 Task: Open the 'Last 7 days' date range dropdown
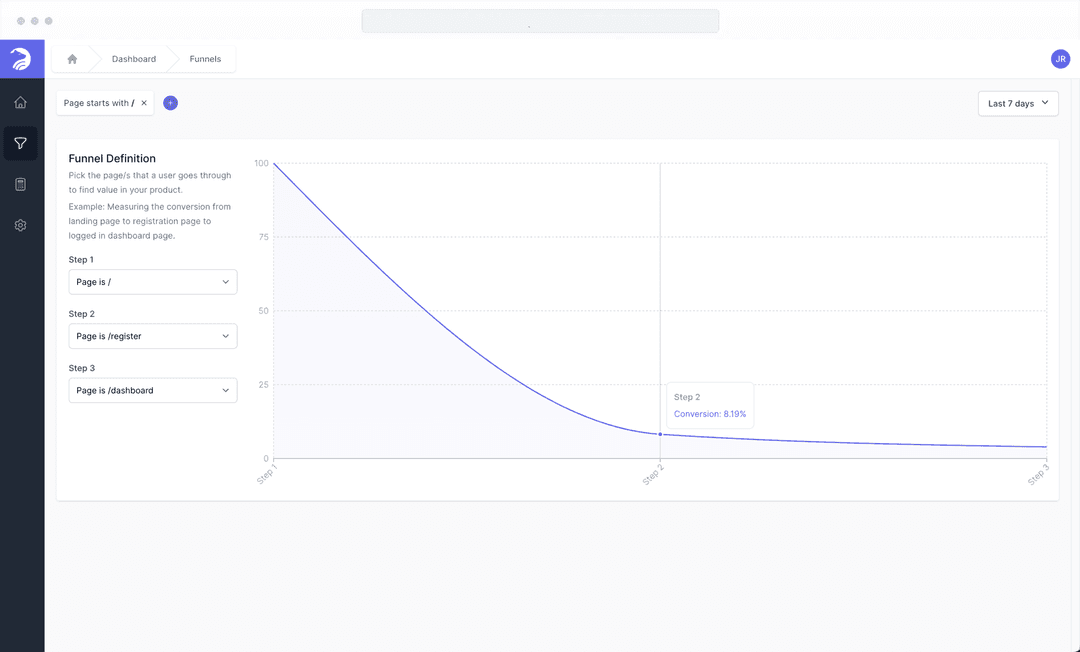(x=1018, y=103)
